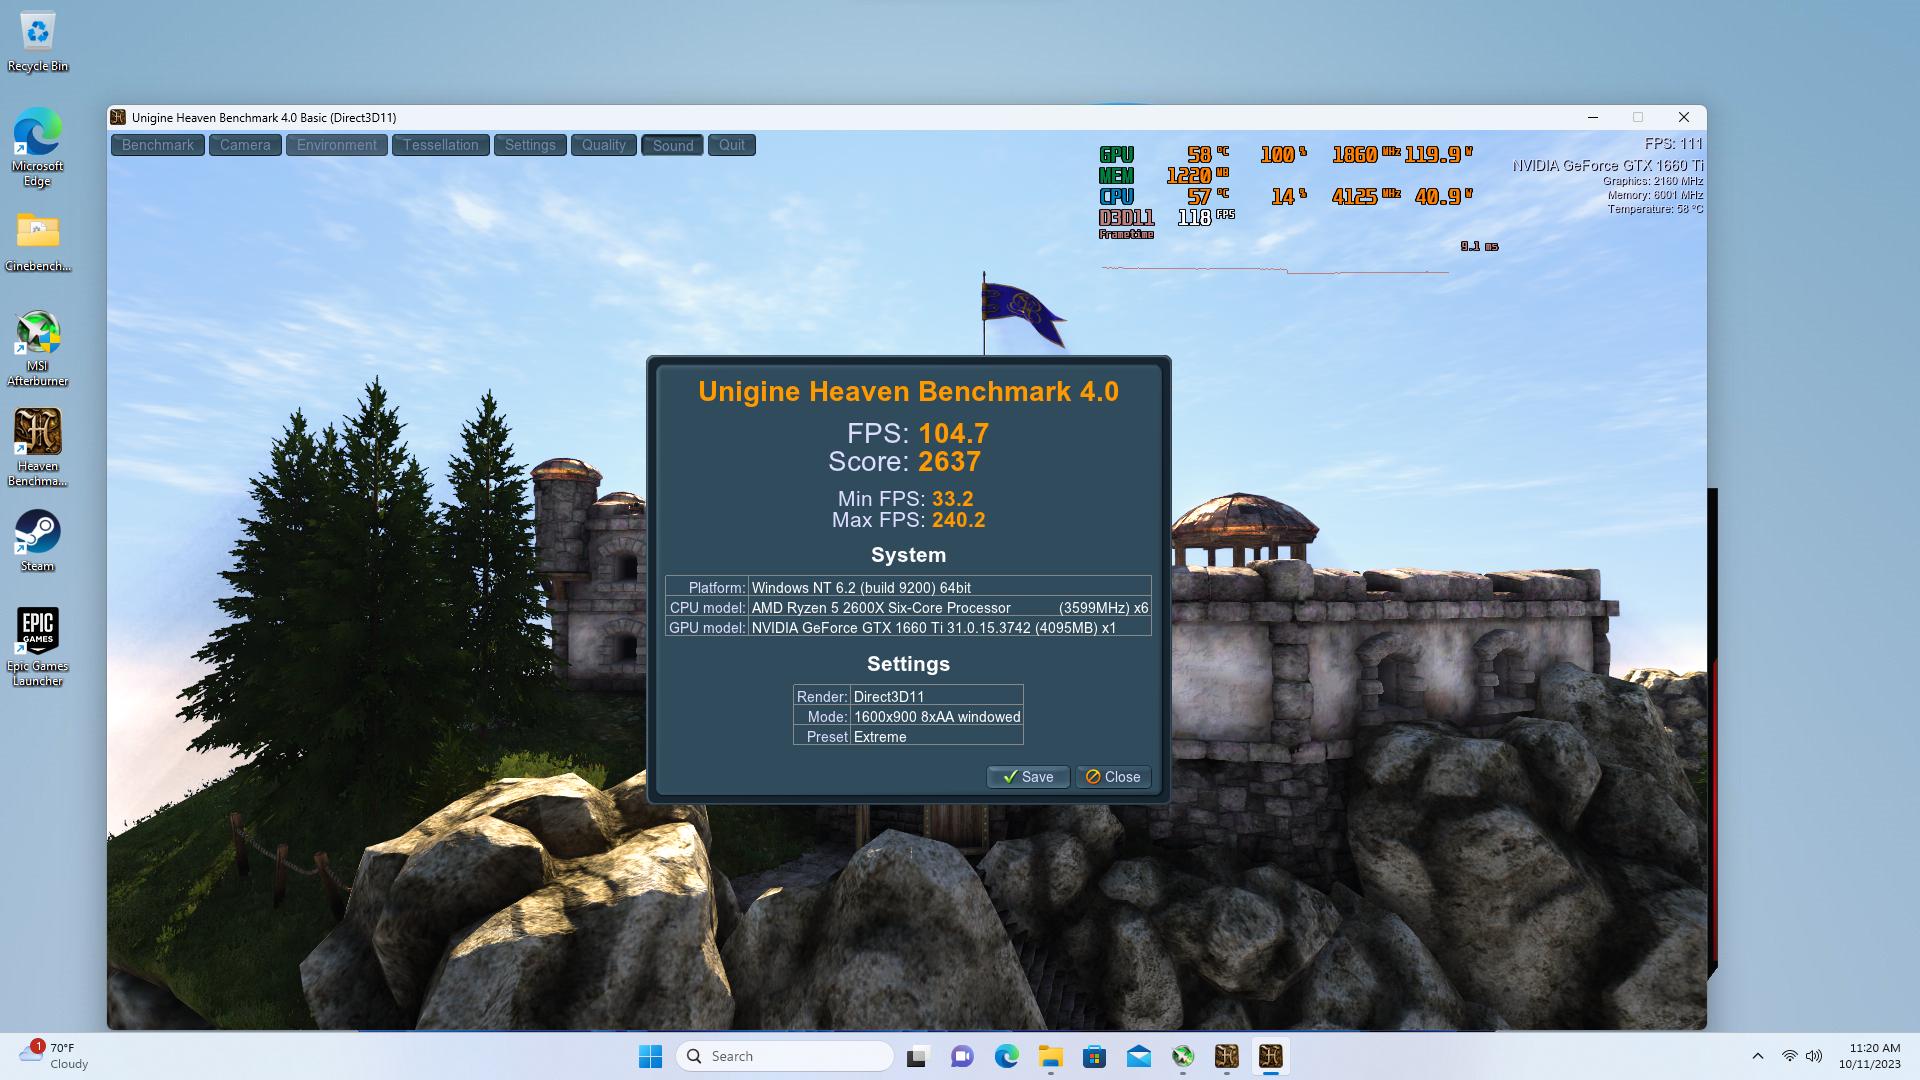Screen dimensions: 1920x1080
Task: Select the Windows NT 6.2 platform row
Action: tap(908, 588)
